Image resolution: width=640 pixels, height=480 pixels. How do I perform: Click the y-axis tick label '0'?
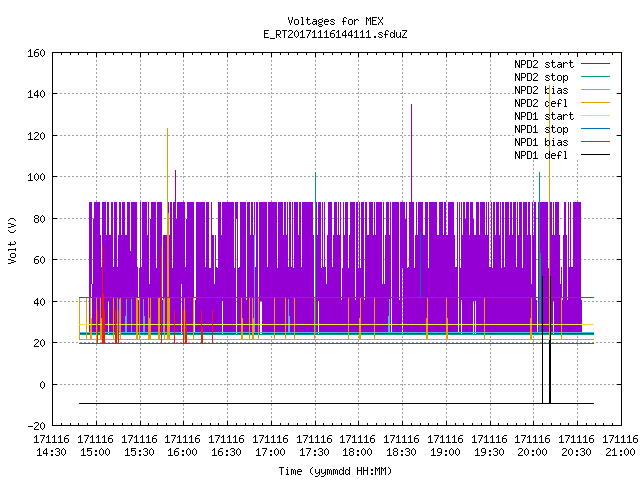(42, 385)
